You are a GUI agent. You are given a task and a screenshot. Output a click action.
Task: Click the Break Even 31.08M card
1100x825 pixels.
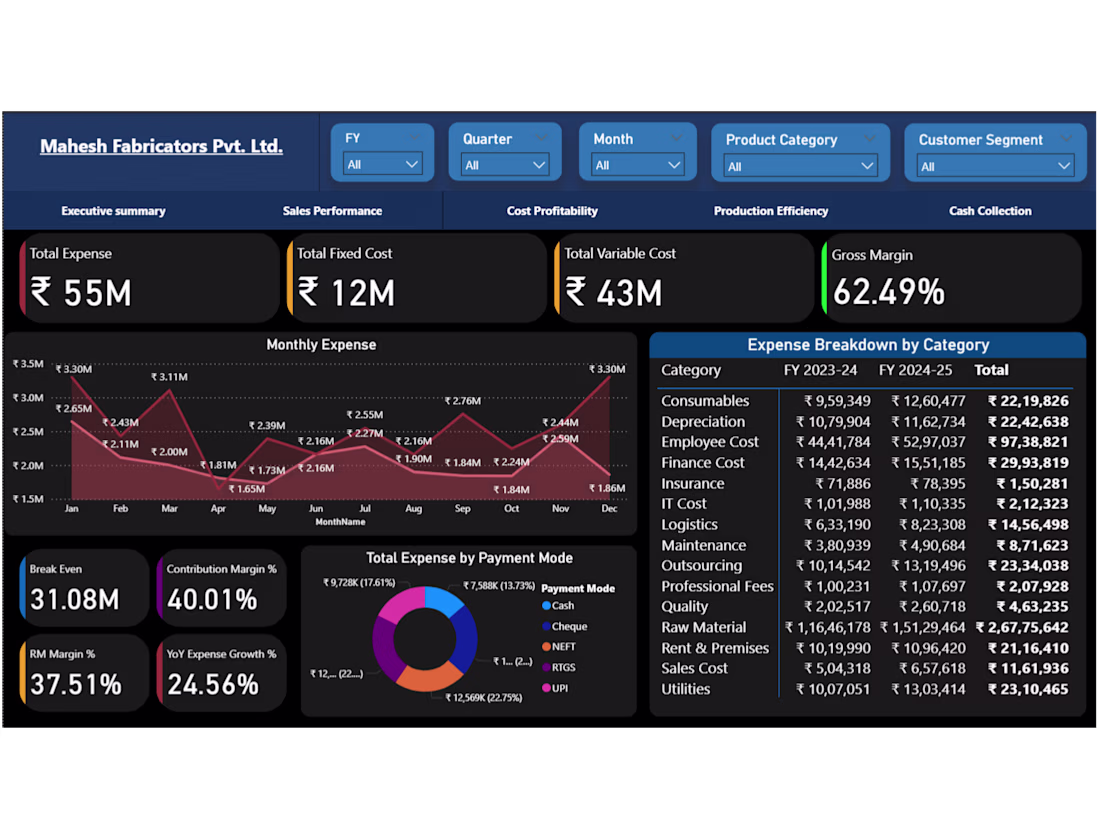[83, 588]
